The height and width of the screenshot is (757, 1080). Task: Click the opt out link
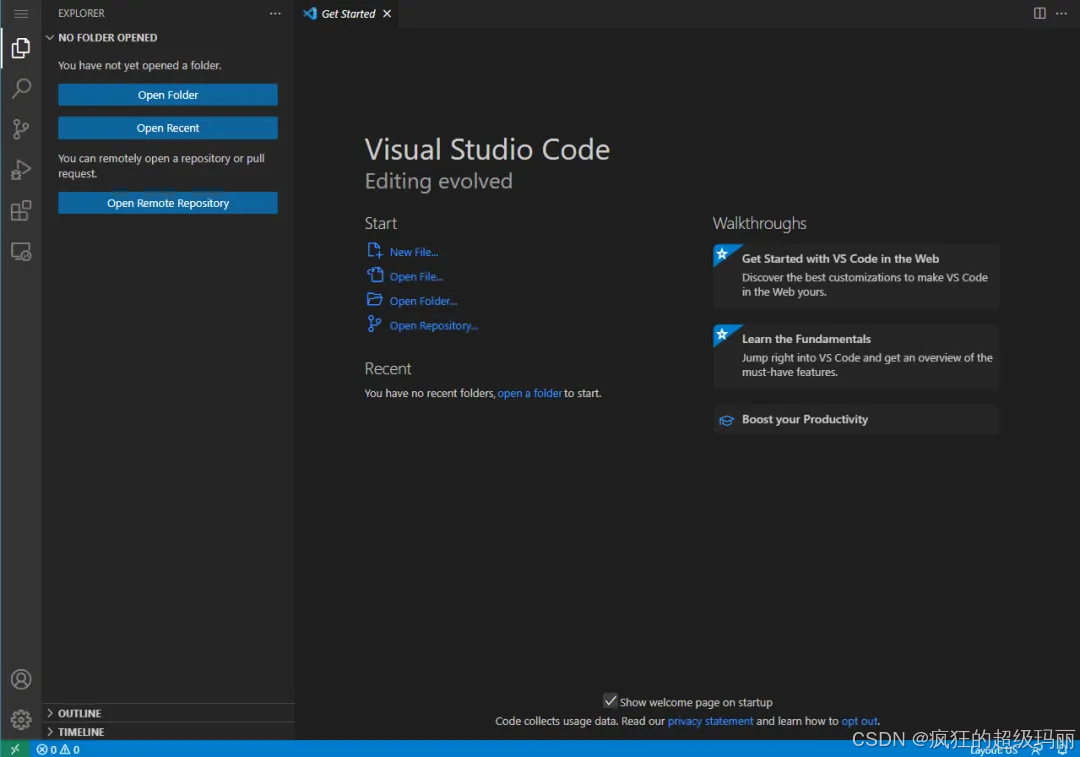point(859,721)
